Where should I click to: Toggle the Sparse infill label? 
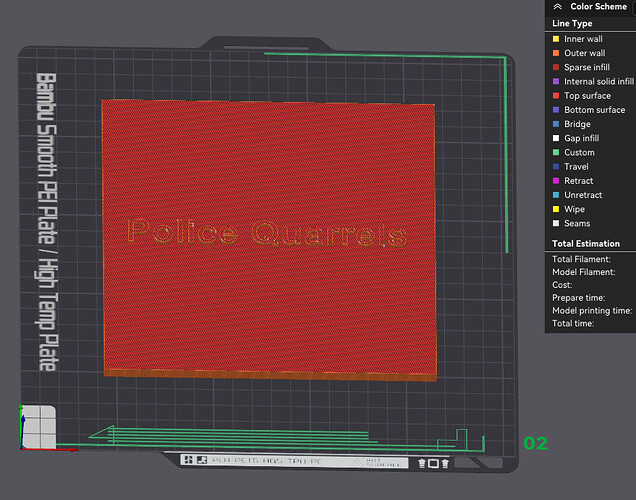pyautogui.click(x=587, y=67)
